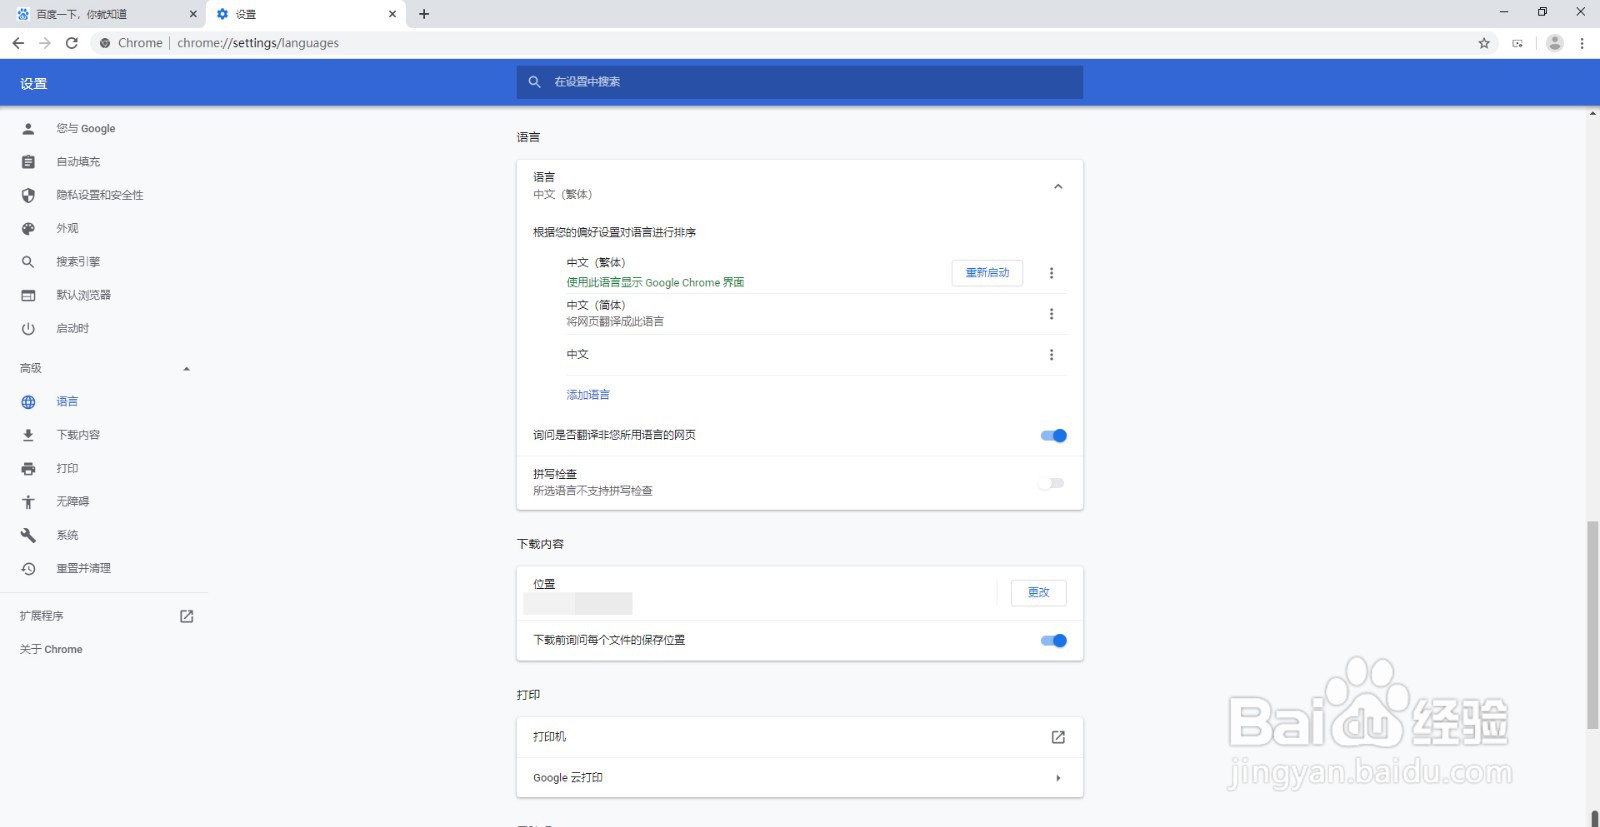Bookmark this page with the star icon
The height and width of the screenshot is (827, 1600).
1484,43
